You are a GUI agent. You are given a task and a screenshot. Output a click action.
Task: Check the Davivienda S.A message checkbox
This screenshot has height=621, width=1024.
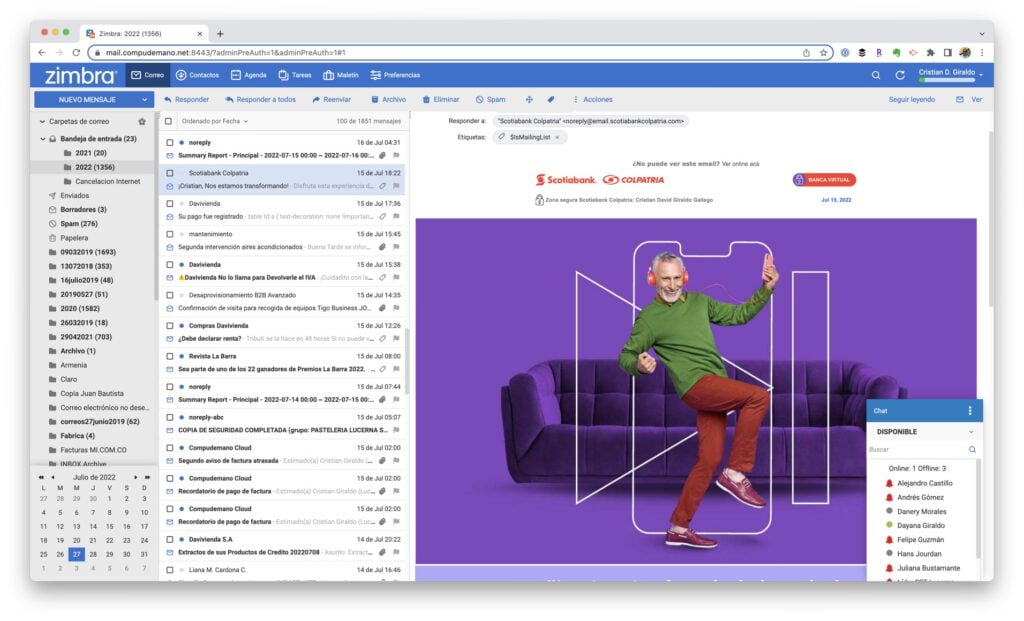click(x=170, y=539)
